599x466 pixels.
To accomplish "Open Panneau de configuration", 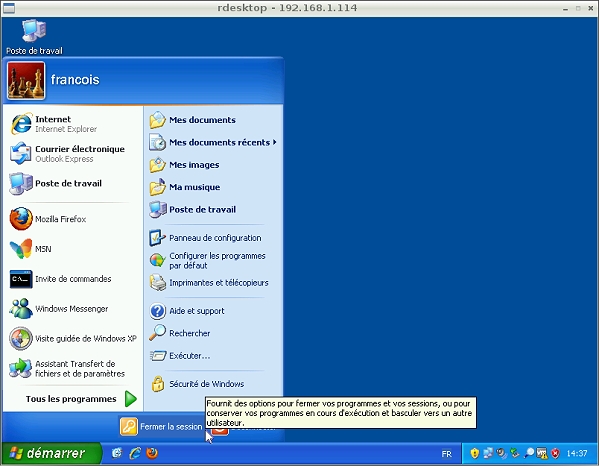I will point(213,238).
